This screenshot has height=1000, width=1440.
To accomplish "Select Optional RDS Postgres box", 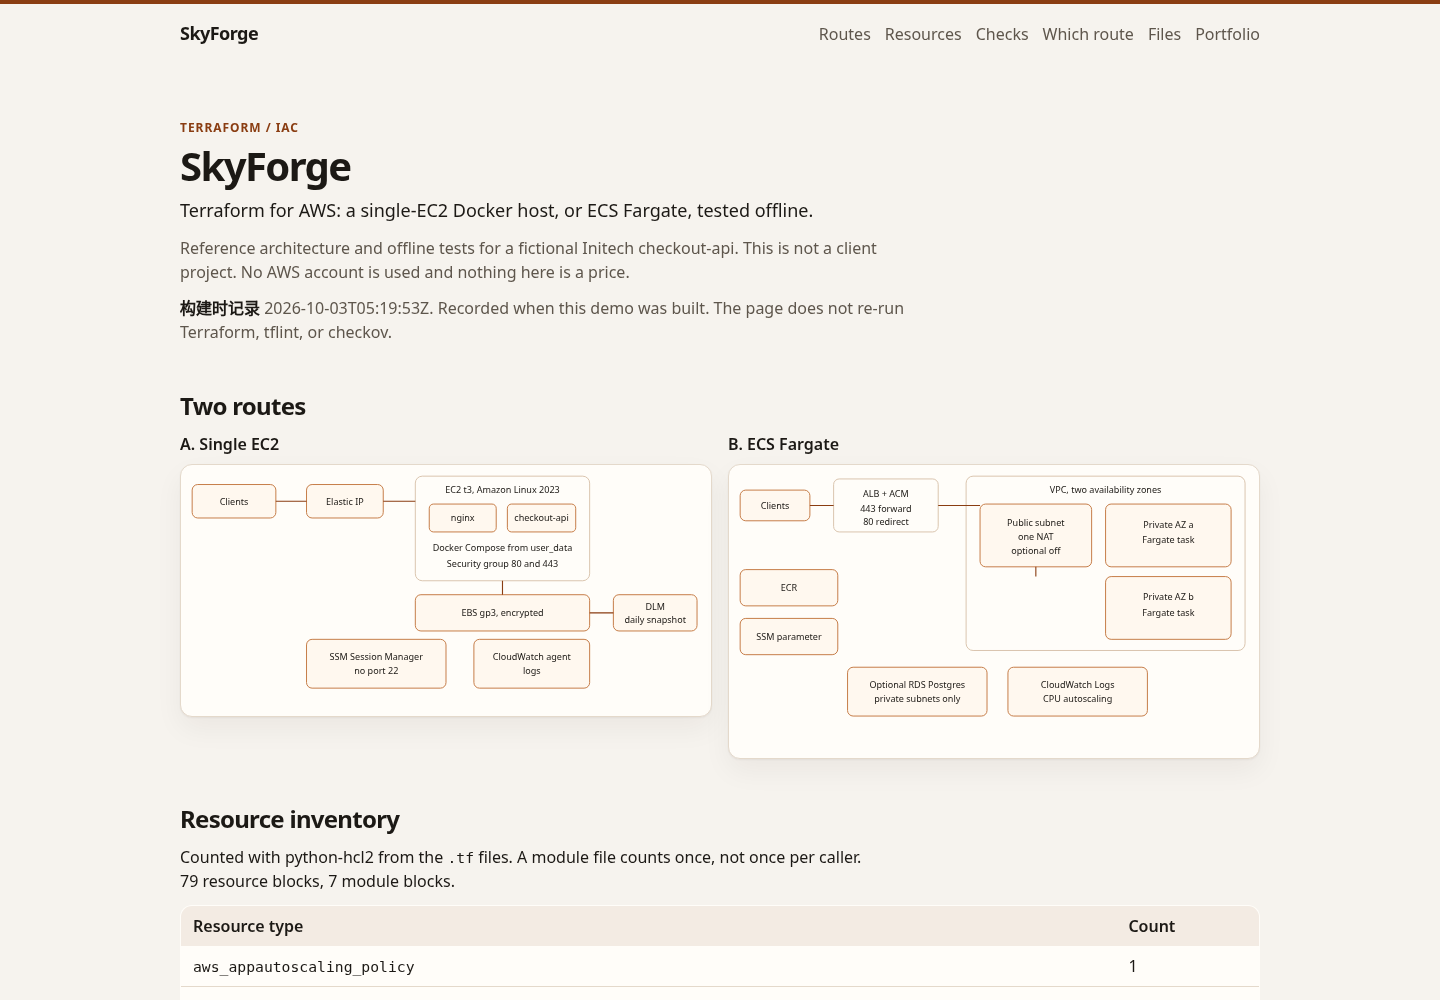I will pyautogui.click(x=917, y=692).
